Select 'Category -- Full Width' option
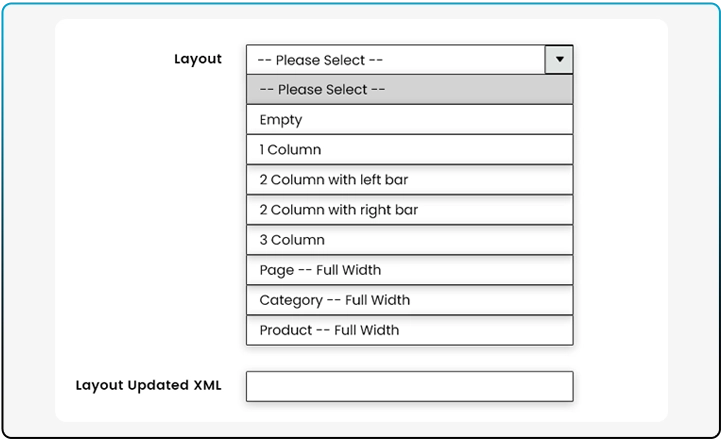This screenshot has height=440, width=722. [x=409, y=300]
